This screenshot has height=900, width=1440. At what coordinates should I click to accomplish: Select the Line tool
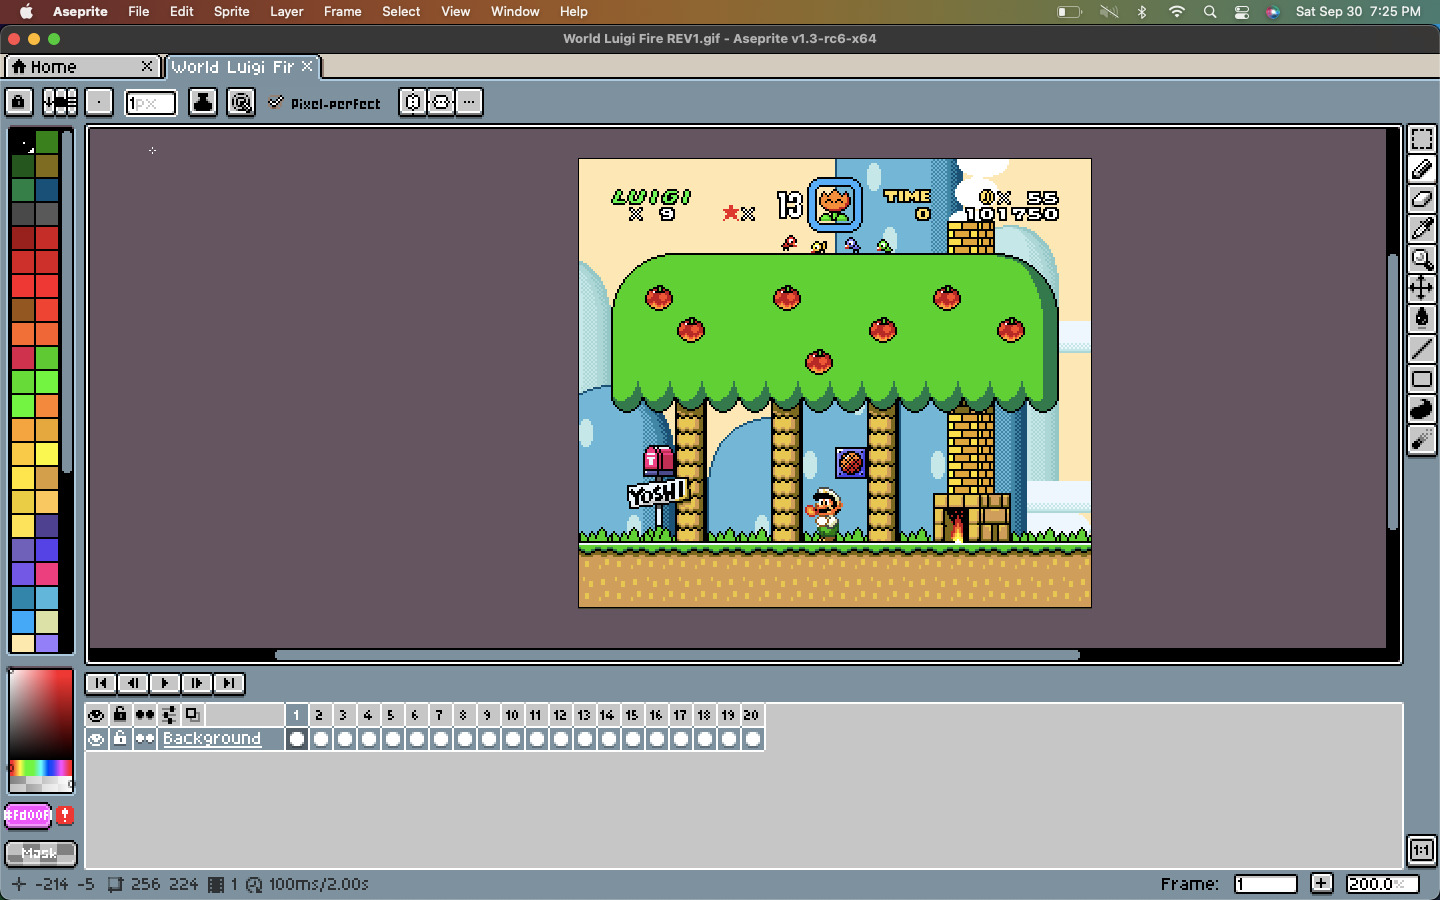point(1421,349)
